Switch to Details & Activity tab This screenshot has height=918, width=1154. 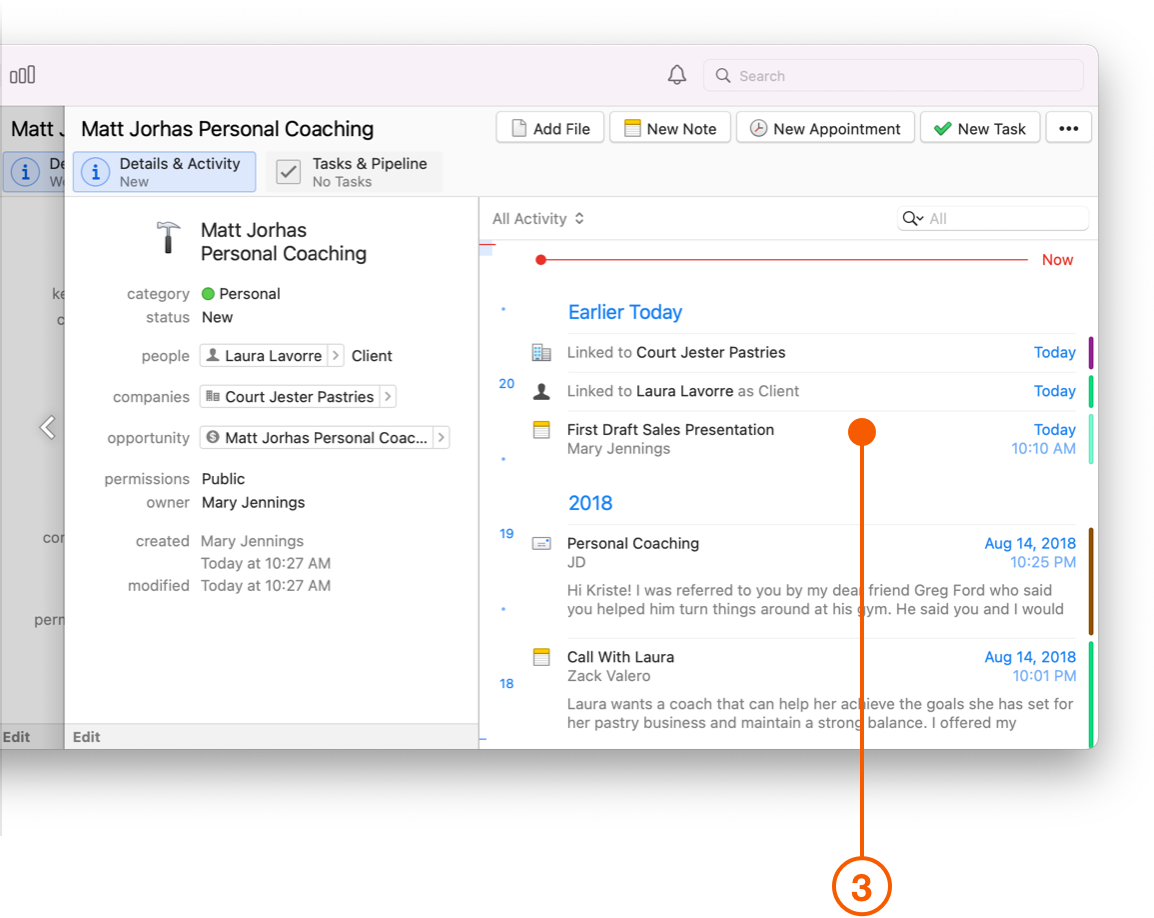click(164, 172)
